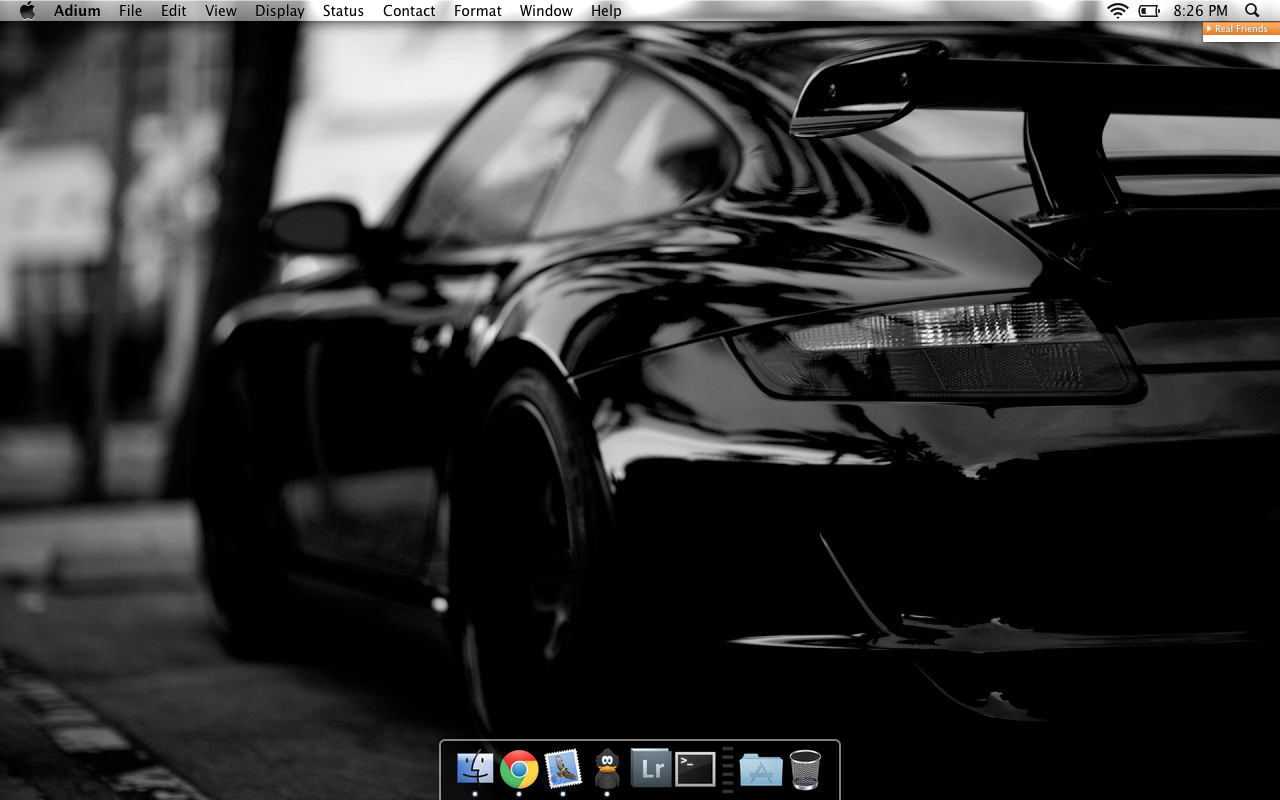Open the Applications folder stack in dock
The width and height of the screenshot is (1280, 800).
coord(761,769)
